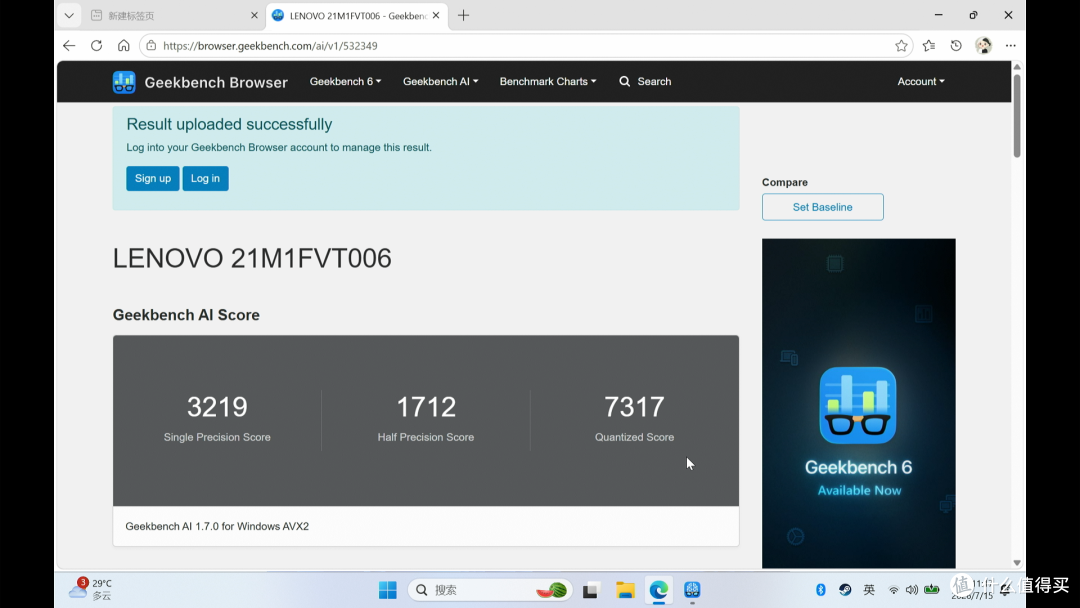Screen dimensions: 1080x608
Task: Open a new browser tab
Action: pyautogui.click(x=464, y=15)
